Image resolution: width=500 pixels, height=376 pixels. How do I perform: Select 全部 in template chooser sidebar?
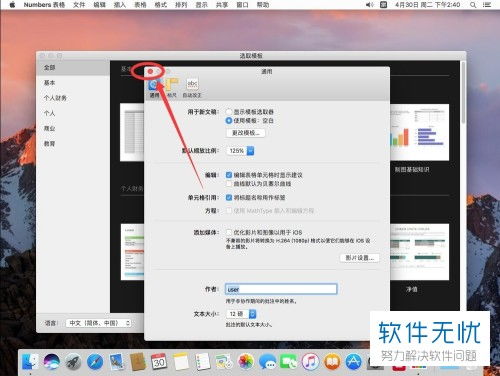(73, 68)
